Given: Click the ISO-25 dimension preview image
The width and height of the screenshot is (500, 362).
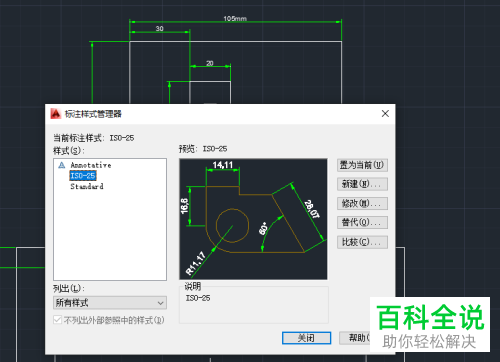Looking at the screenshot, I should 253,219.
